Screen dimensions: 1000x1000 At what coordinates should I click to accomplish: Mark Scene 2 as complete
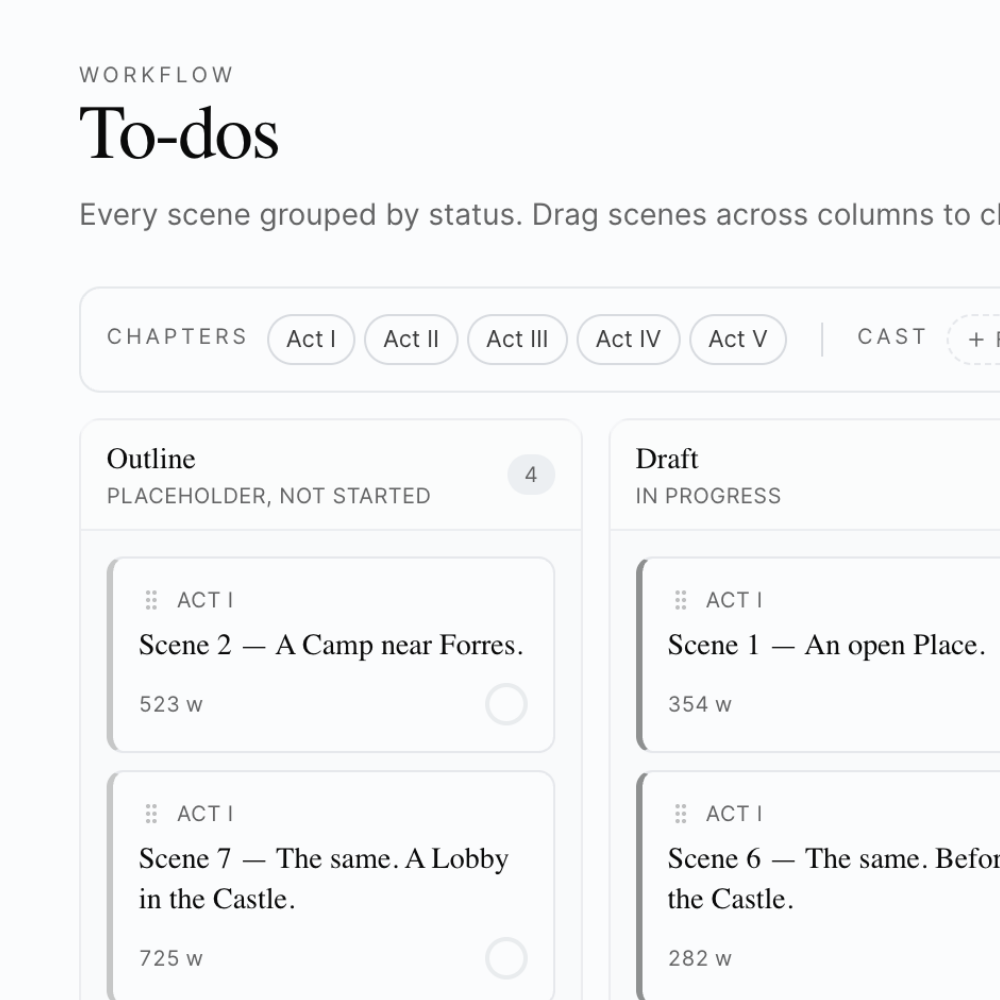point(506,704)
